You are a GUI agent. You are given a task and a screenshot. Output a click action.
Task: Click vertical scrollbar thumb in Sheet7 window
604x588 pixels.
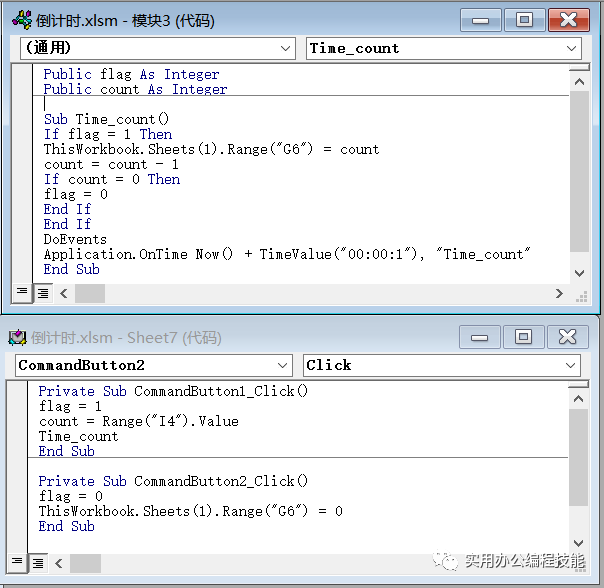point(578,457)
